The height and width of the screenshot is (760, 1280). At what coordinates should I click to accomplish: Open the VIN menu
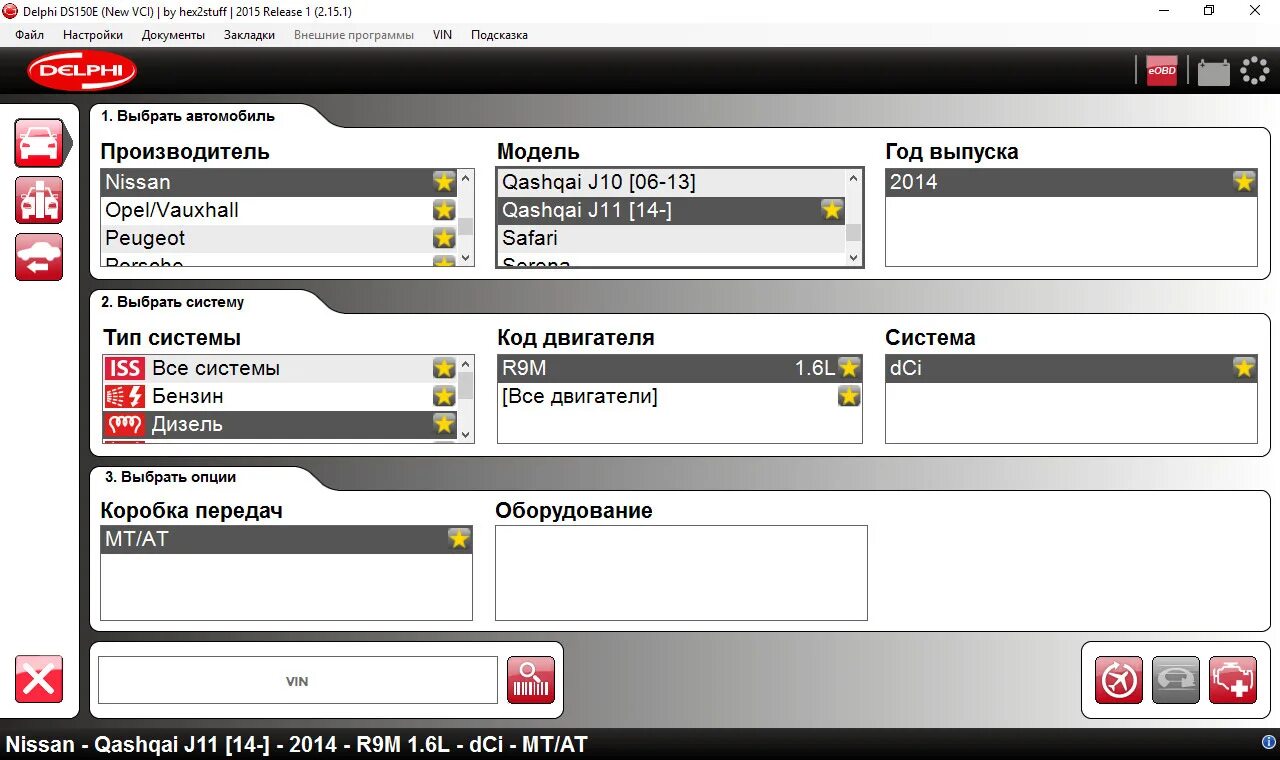(442, 35)
